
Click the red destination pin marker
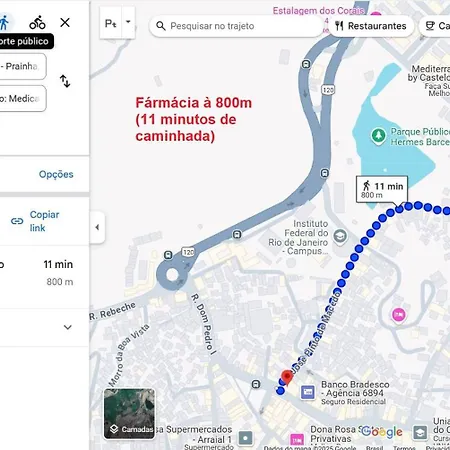pyautogui.click(x=287, y=377)
